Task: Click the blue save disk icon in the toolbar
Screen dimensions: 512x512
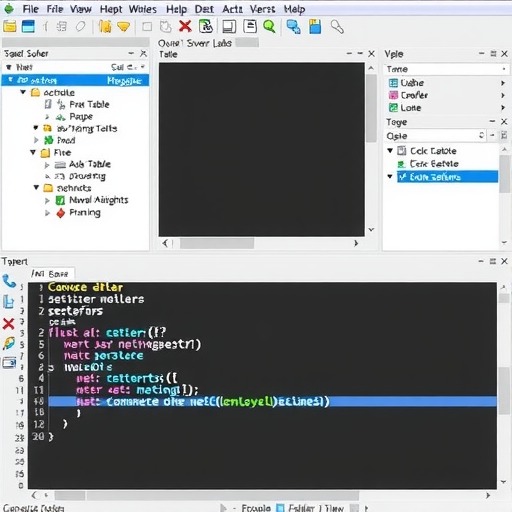Action: click(x=315, y=26)
